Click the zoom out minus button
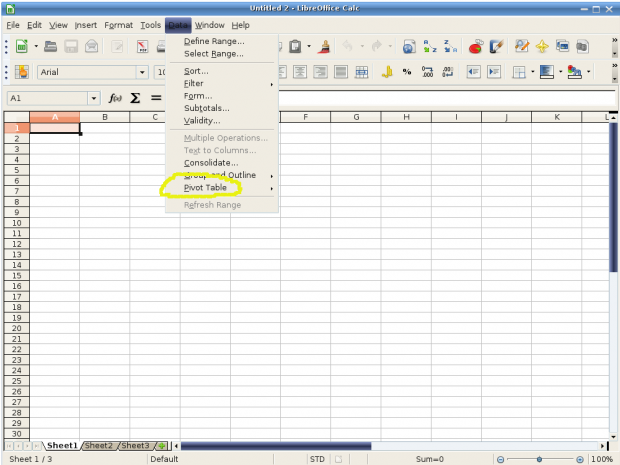 pyautogui.click(x=501, y=459)
